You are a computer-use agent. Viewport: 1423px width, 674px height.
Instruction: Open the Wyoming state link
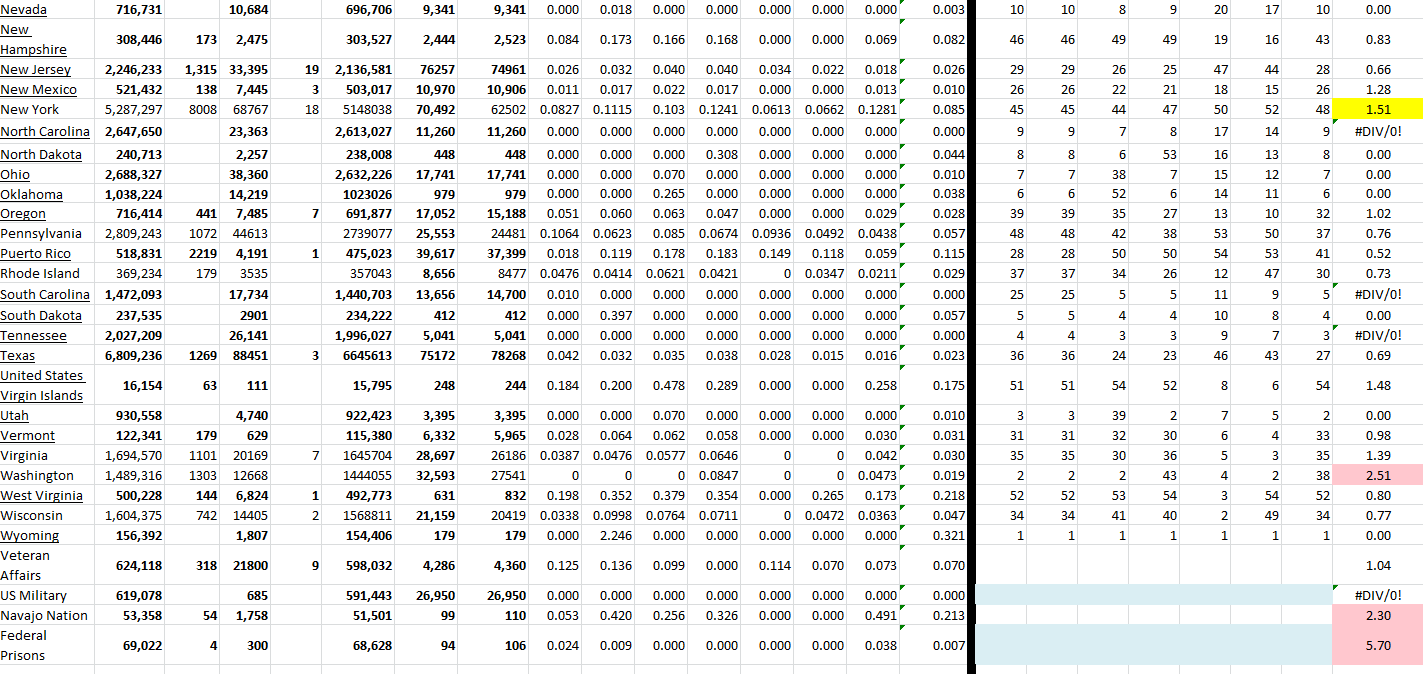tap(29, 536)
